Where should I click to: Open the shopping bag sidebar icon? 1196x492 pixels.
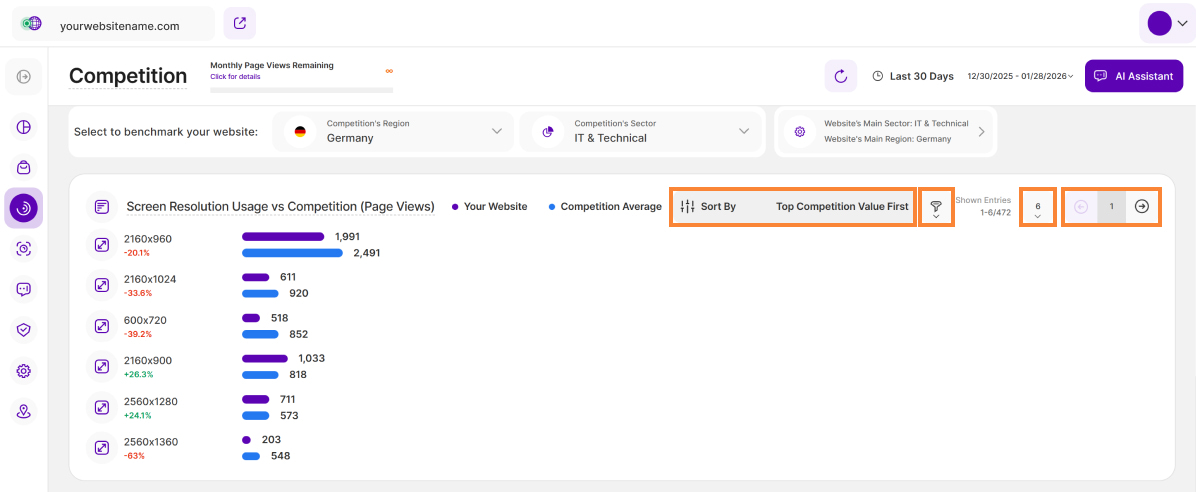click(x=24, y=167)
